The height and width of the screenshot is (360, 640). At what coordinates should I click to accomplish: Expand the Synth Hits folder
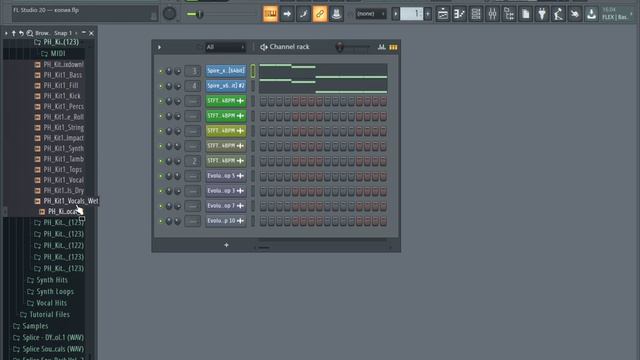click(47, 280)
